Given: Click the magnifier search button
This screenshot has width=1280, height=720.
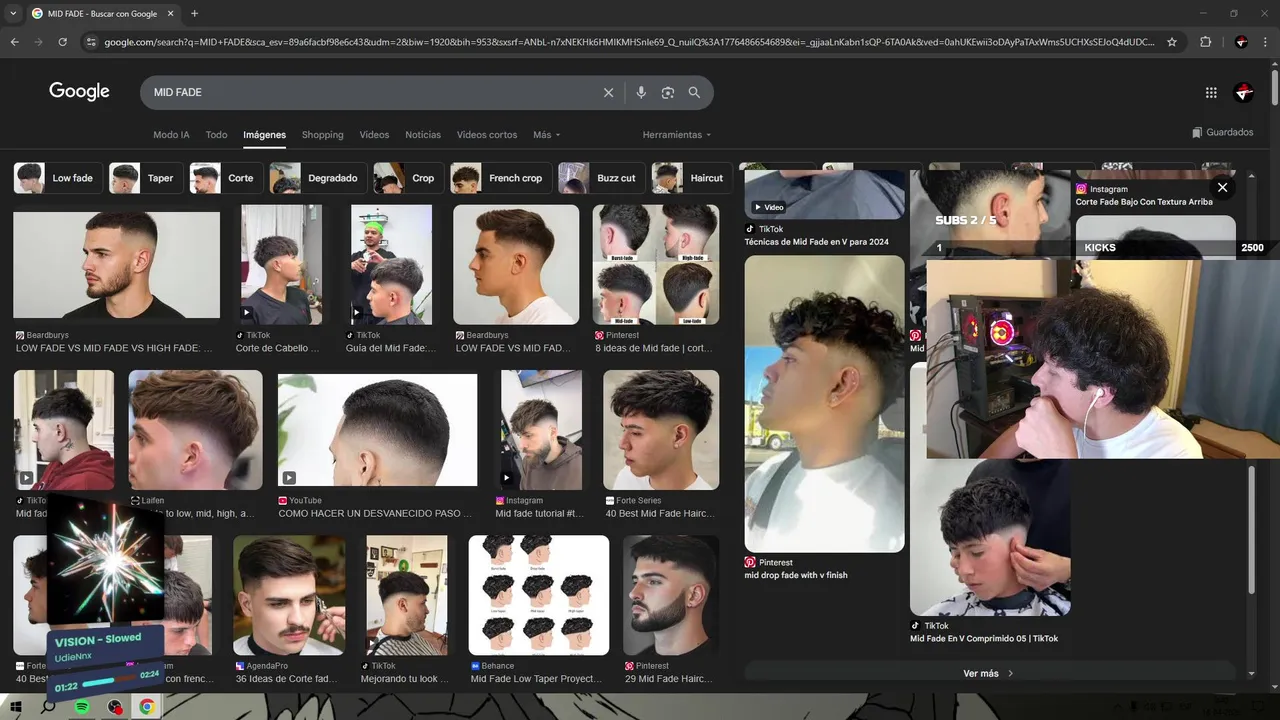Looking at the screenshot, I should coord(694,92).
